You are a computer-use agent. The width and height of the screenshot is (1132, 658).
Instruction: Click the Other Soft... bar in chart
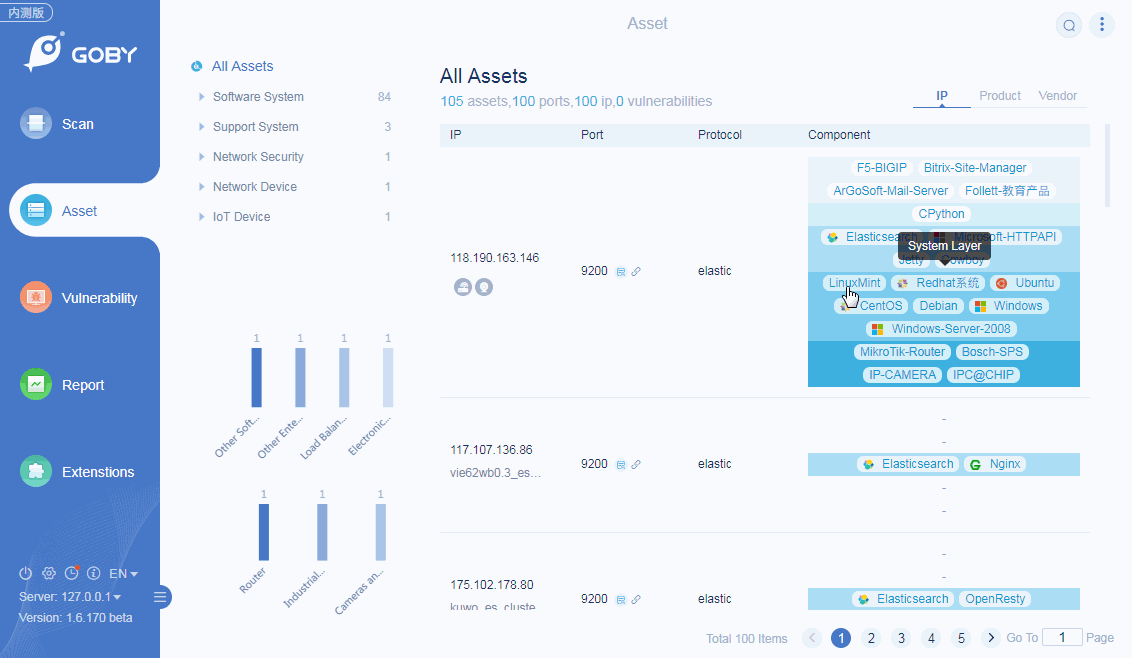point(256,377)
